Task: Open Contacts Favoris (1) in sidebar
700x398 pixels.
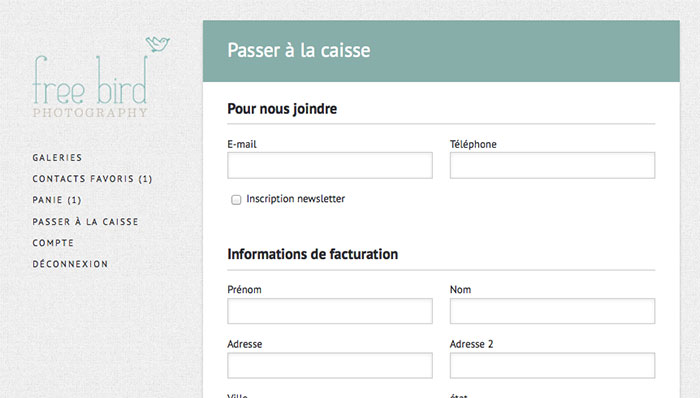Action: (92, 179)
